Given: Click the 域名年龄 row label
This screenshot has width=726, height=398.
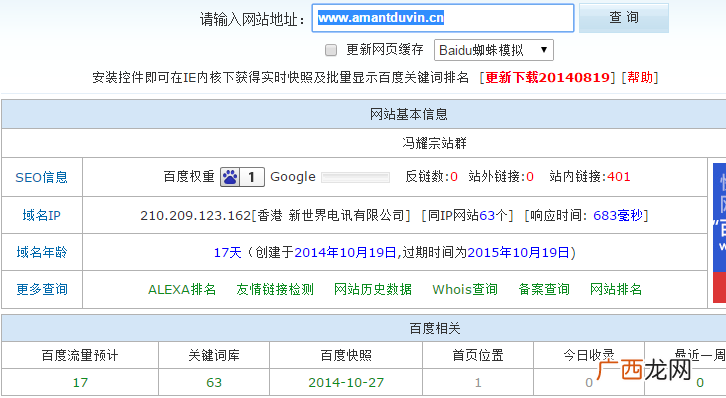Looking at the screenshot, I should 42,252.
